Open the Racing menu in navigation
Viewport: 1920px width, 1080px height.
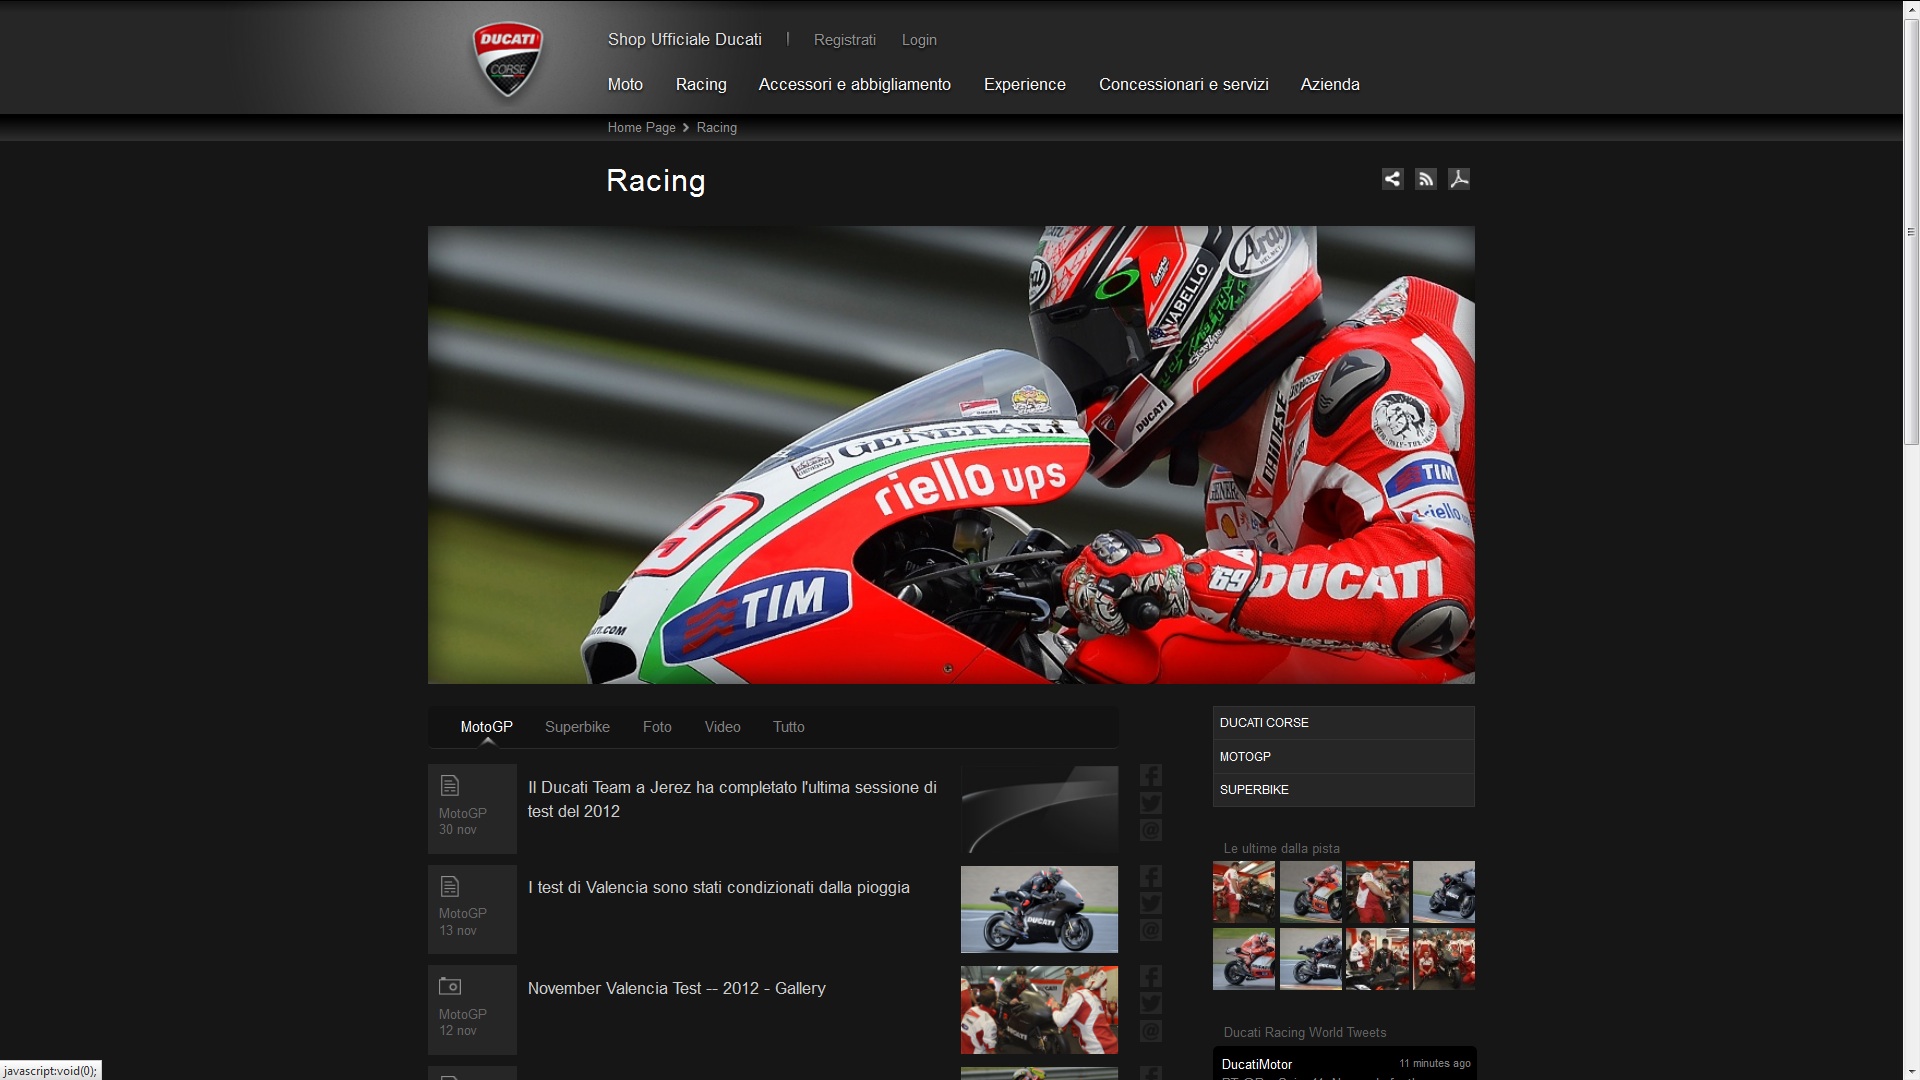701,84
